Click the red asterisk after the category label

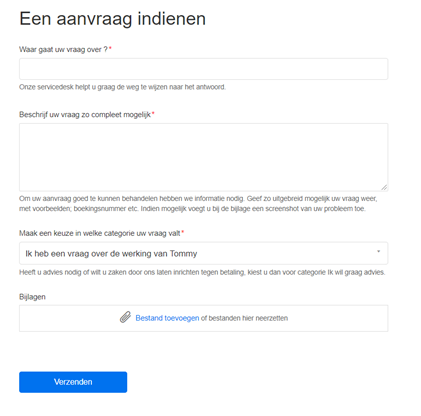click(183, 232)
